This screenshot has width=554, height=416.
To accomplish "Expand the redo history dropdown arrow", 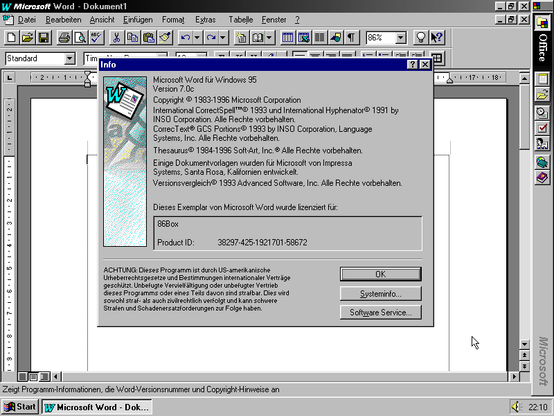I will pos(223,37).
